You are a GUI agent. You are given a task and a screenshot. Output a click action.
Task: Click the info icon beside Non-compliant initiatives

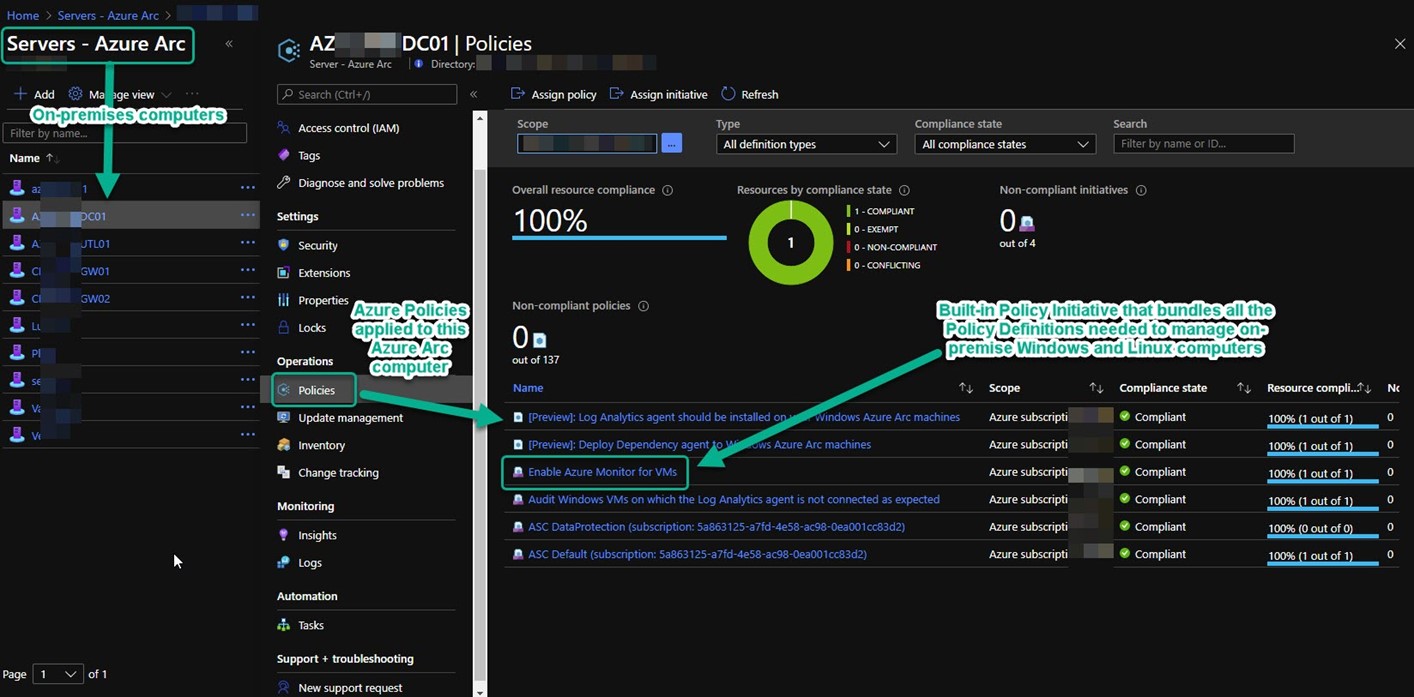point(1141,190)
